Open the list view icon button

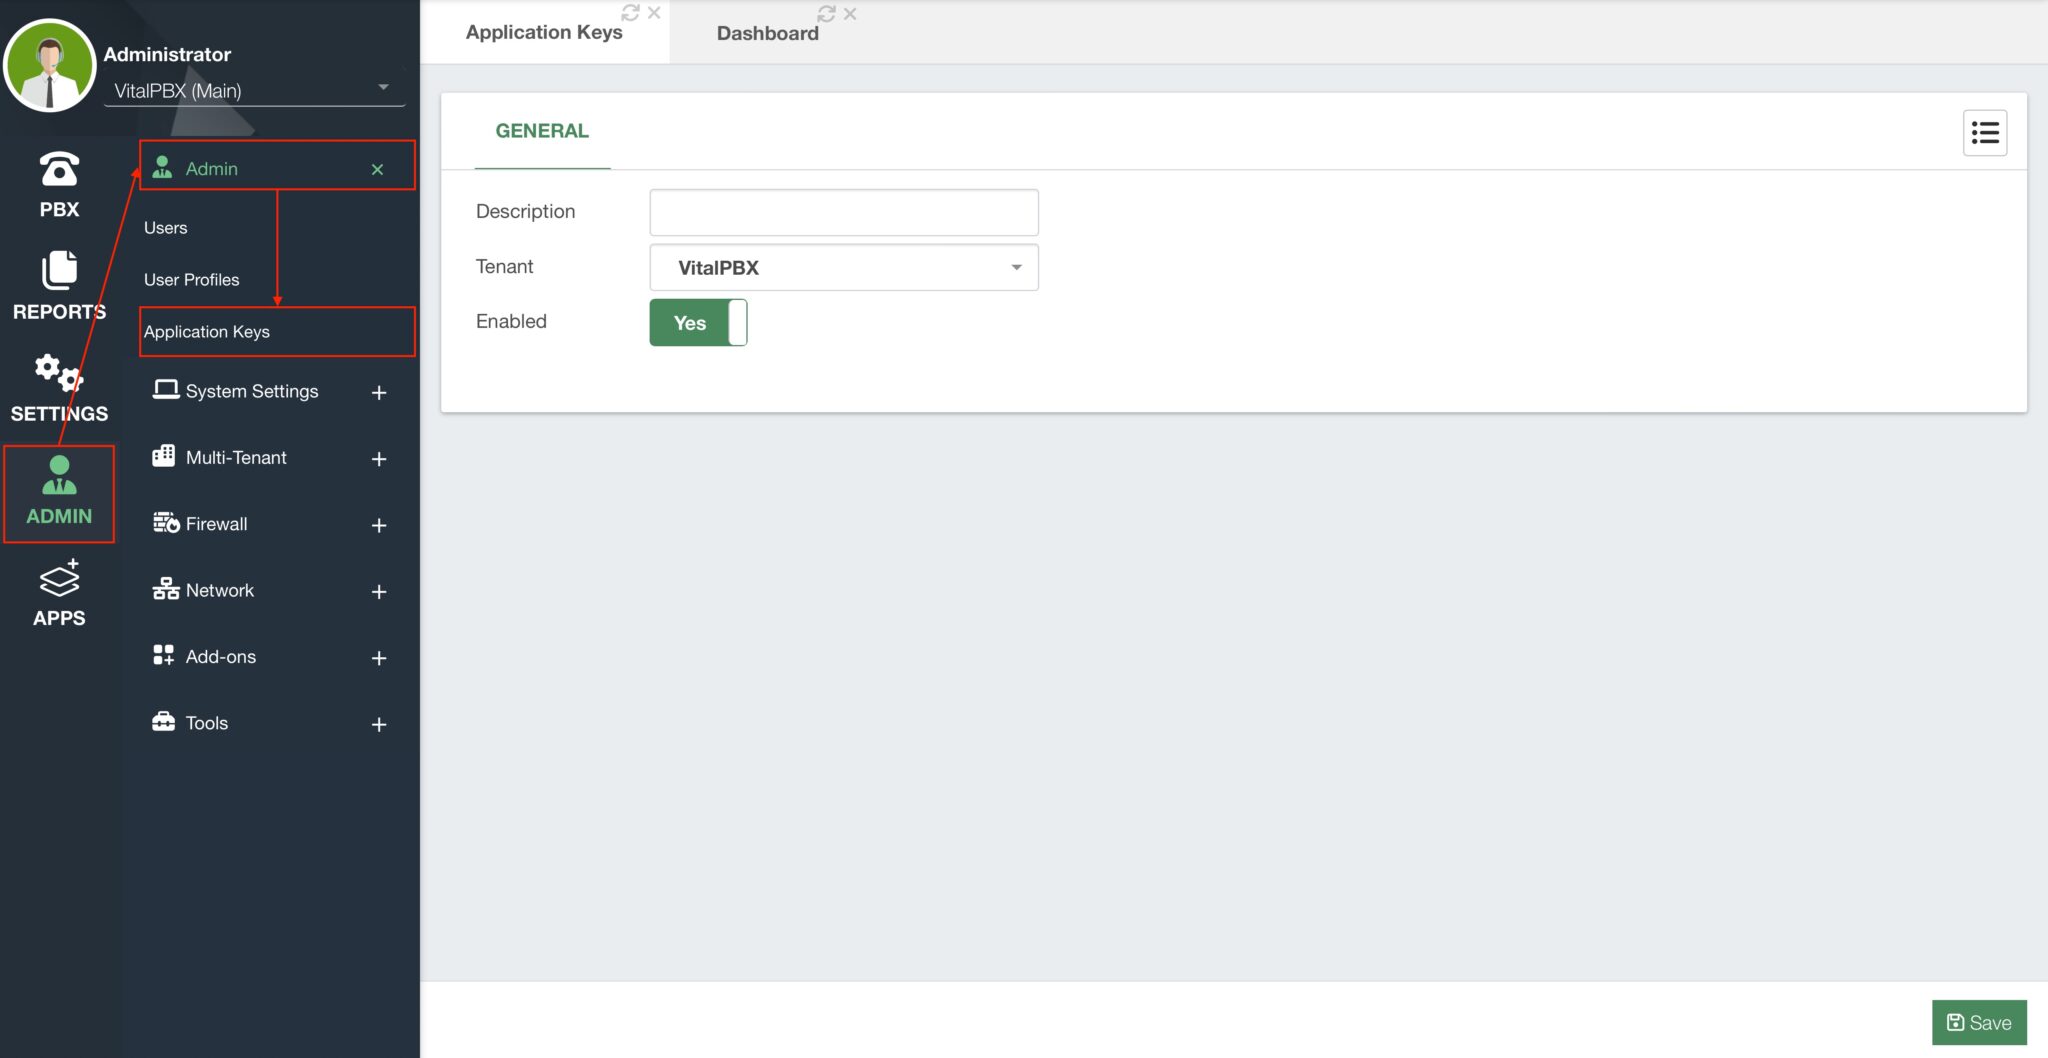1984,132
